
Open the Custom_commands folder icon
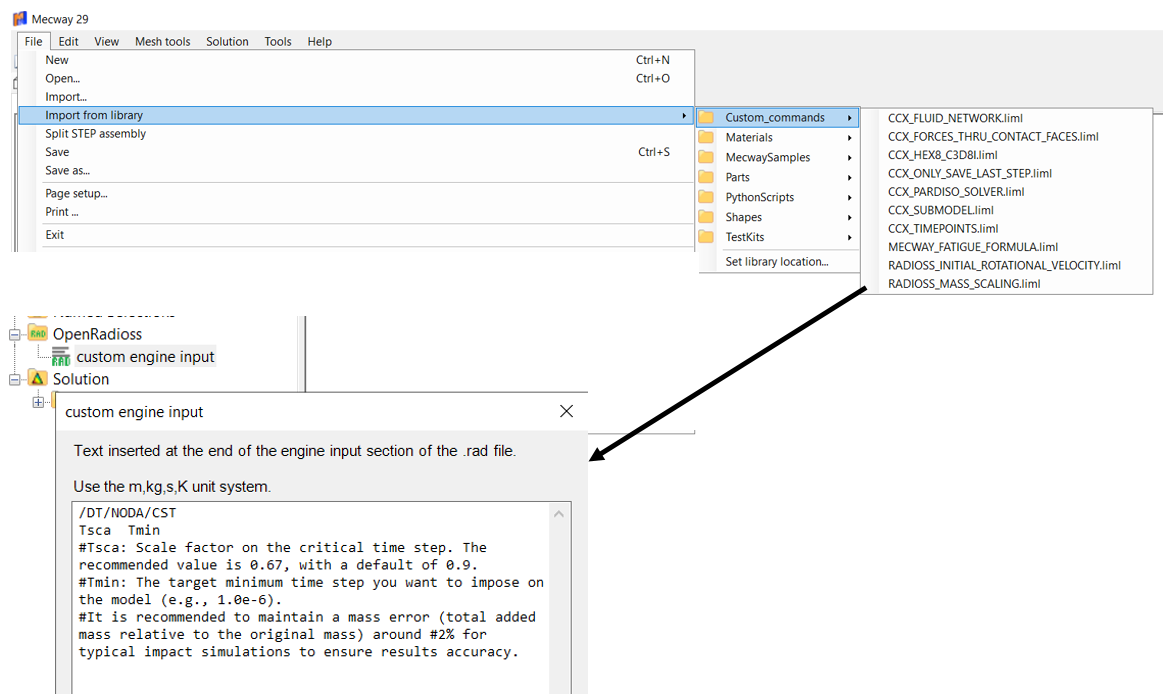tap(707, 117)
